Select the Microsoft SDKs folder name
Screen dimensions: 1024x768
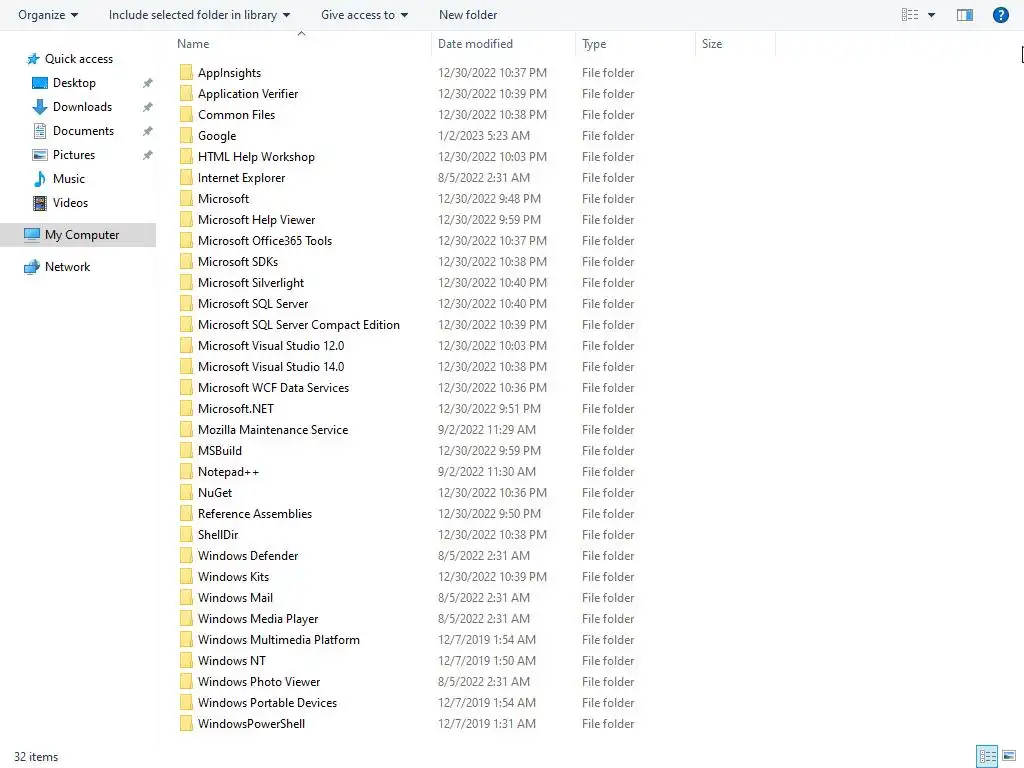click(238, 261)
